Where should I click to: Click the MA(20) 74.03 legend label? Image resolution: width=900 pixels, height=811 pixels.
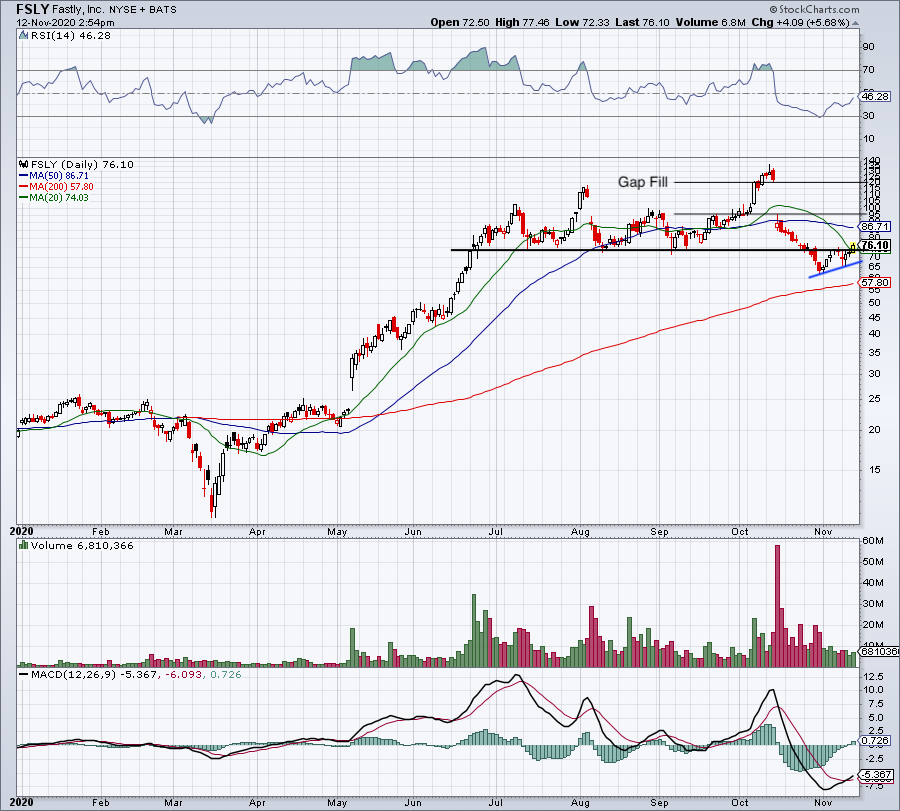tap(59, 197)
